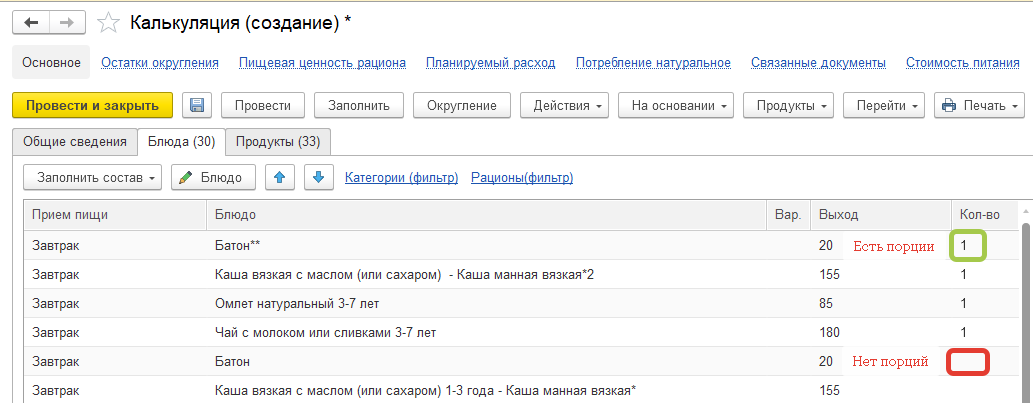The image size is (1033, 403).
Task: Click the forward navigation arrow
Action: [x=67, y=22]
